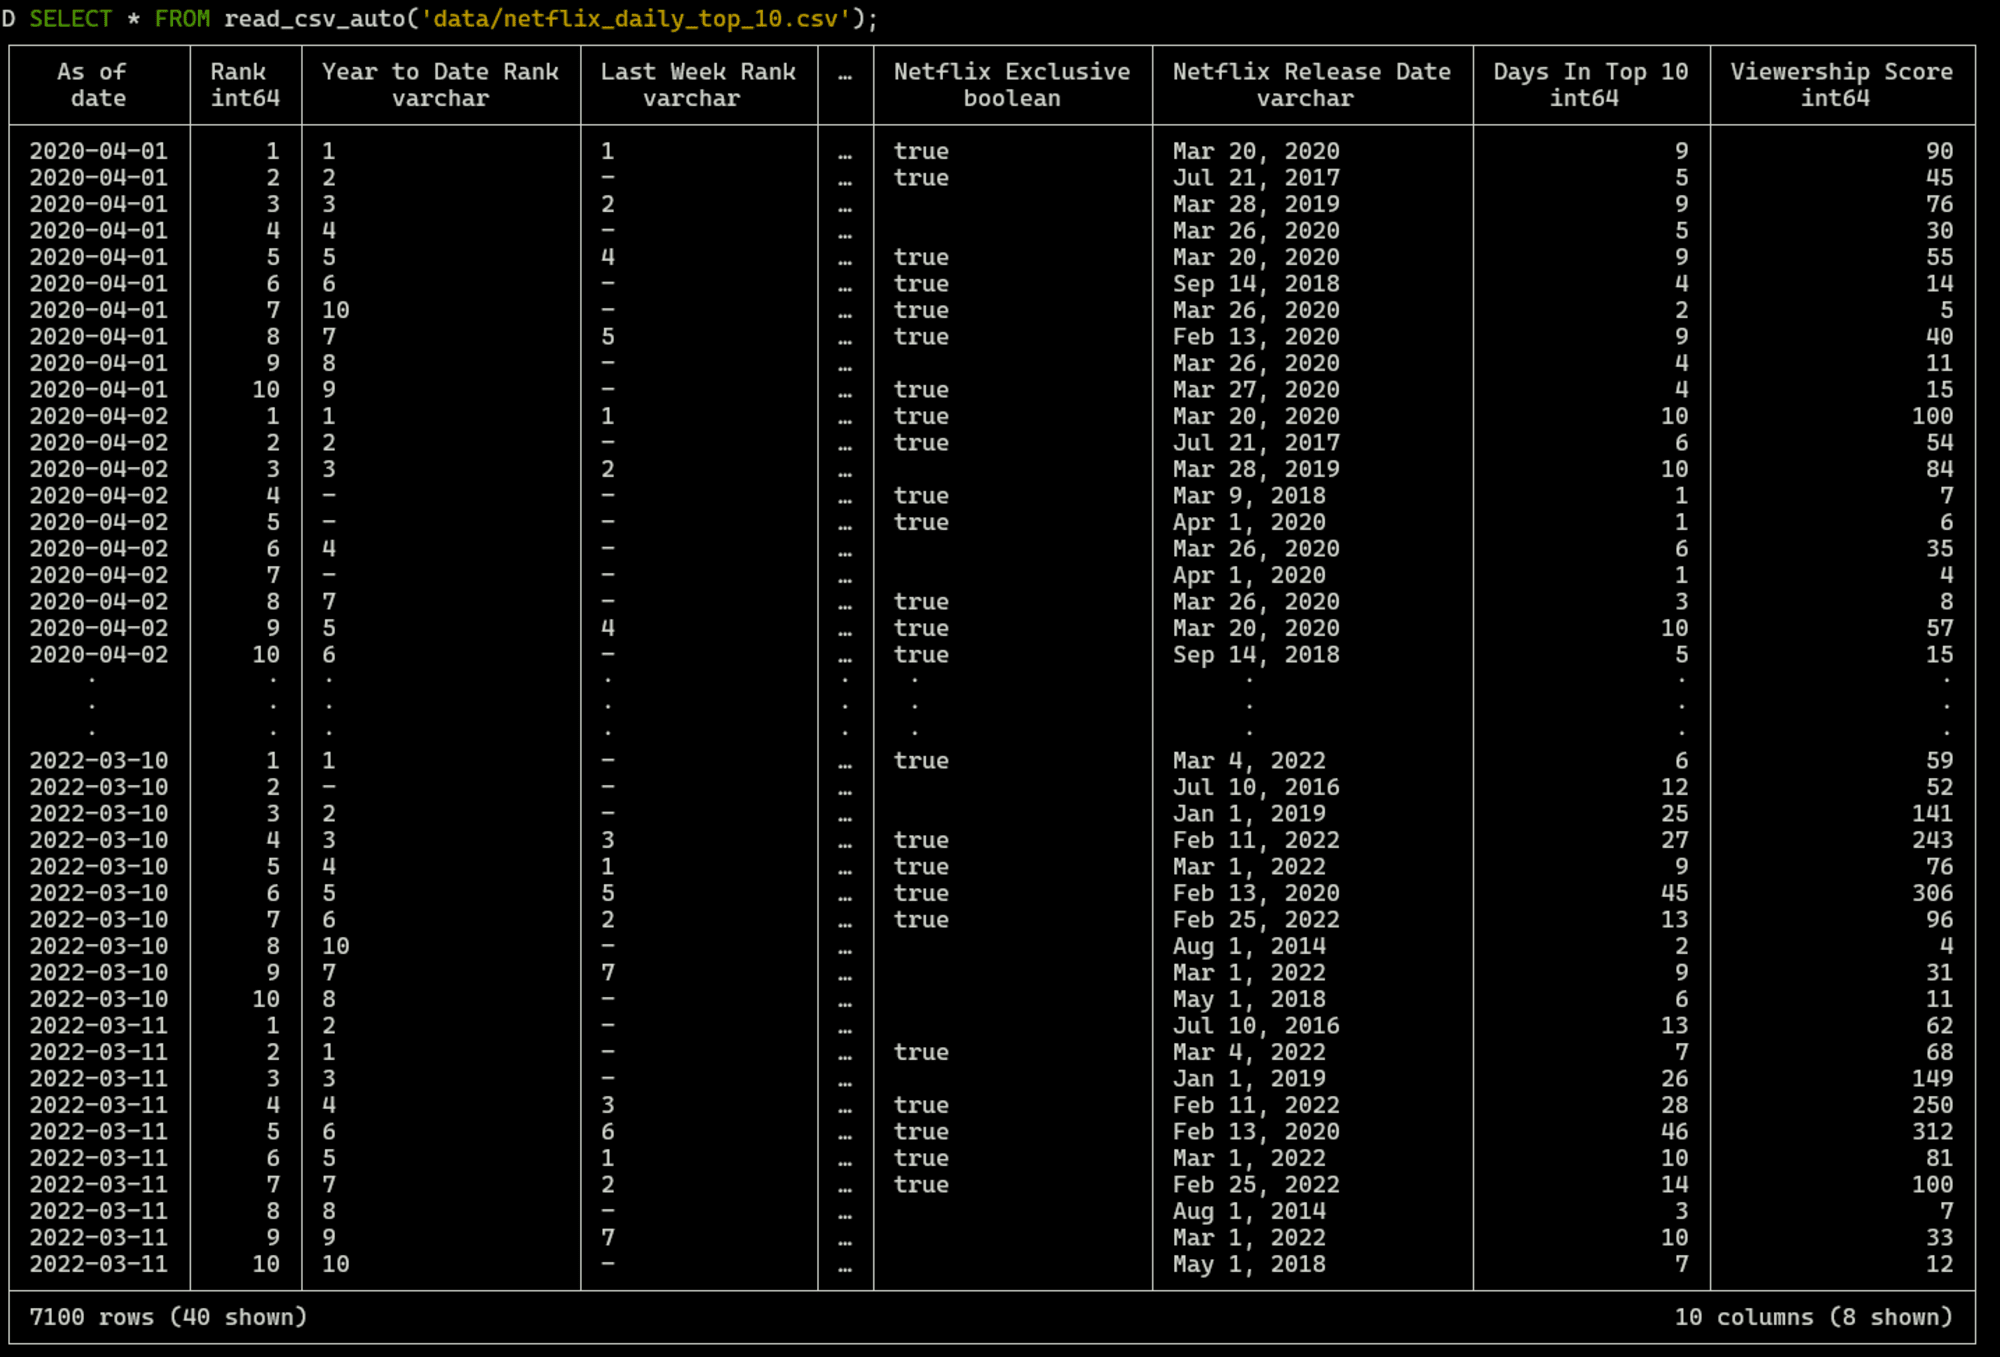This screenshot has height=1357, width=2000.
Task: Click release date 'Jul 10, 2016' in 2022-03-11 row
Action: [x=1255, y=1026]
